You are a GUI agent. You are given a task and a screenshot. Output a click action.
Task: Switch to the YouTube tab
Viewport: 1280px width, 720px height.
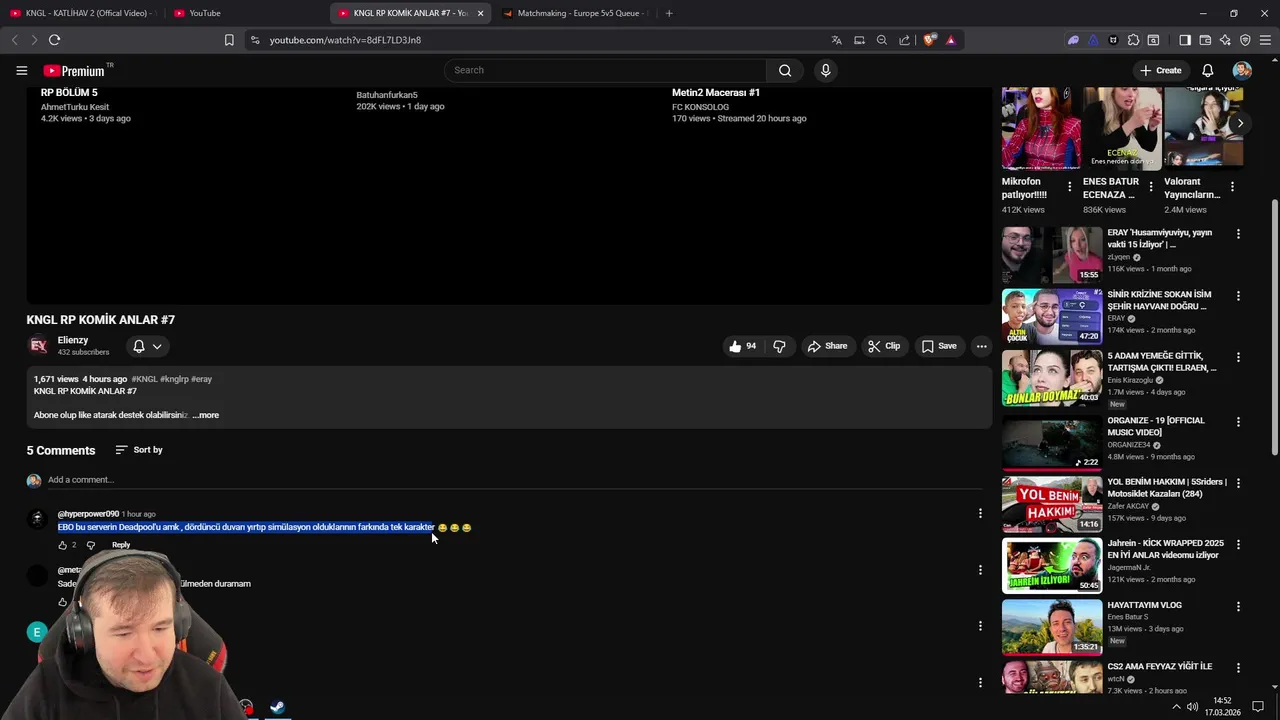pos(243,13)
